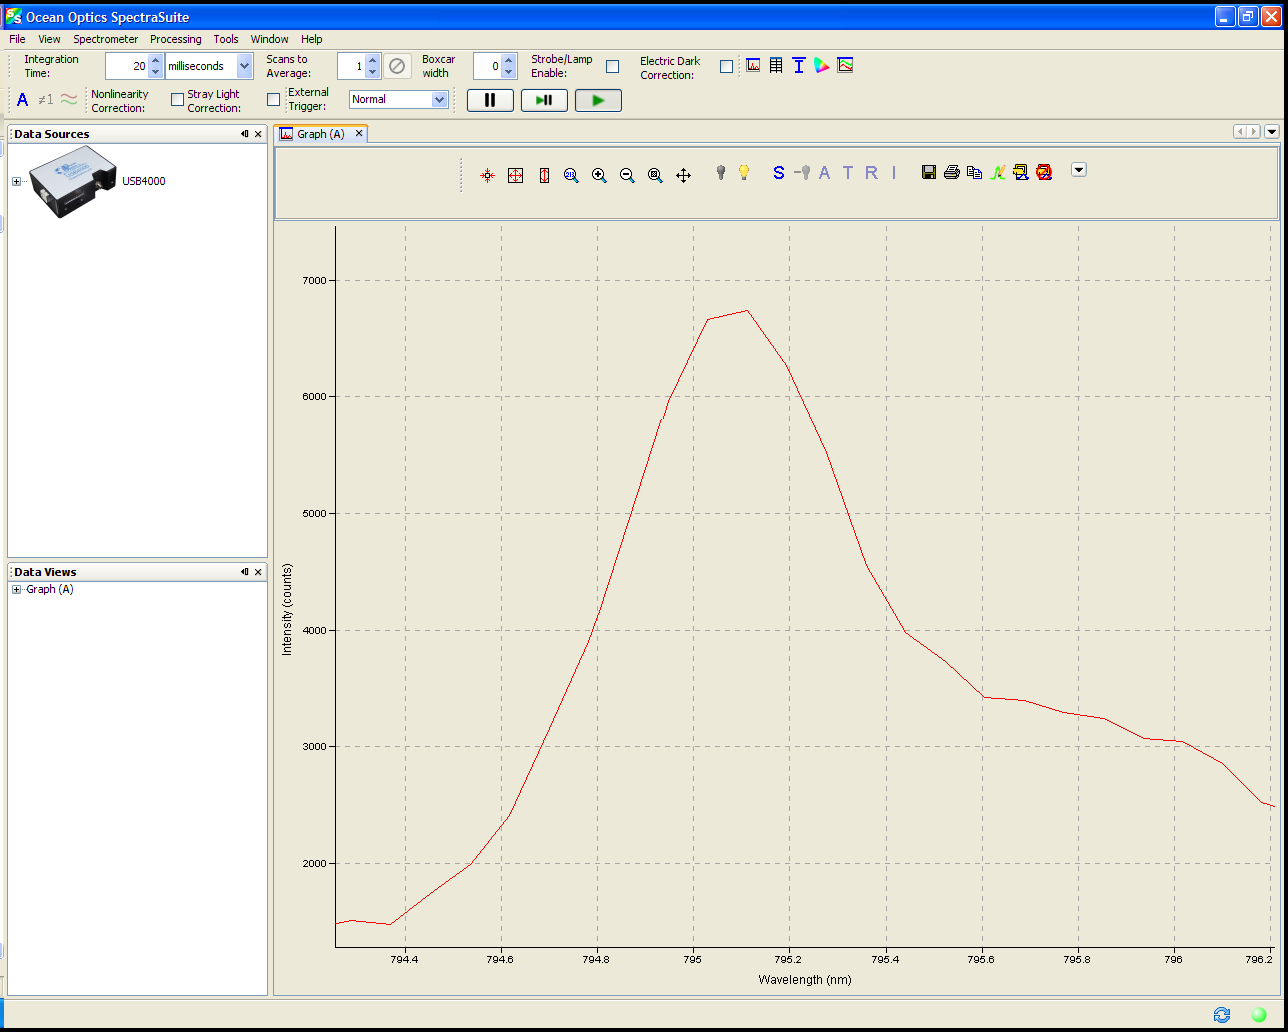Switch graph to Transmission mode T icon
Image resolution: width=1288 pixels, height=1032 pixels.
[x=848, y=172]
